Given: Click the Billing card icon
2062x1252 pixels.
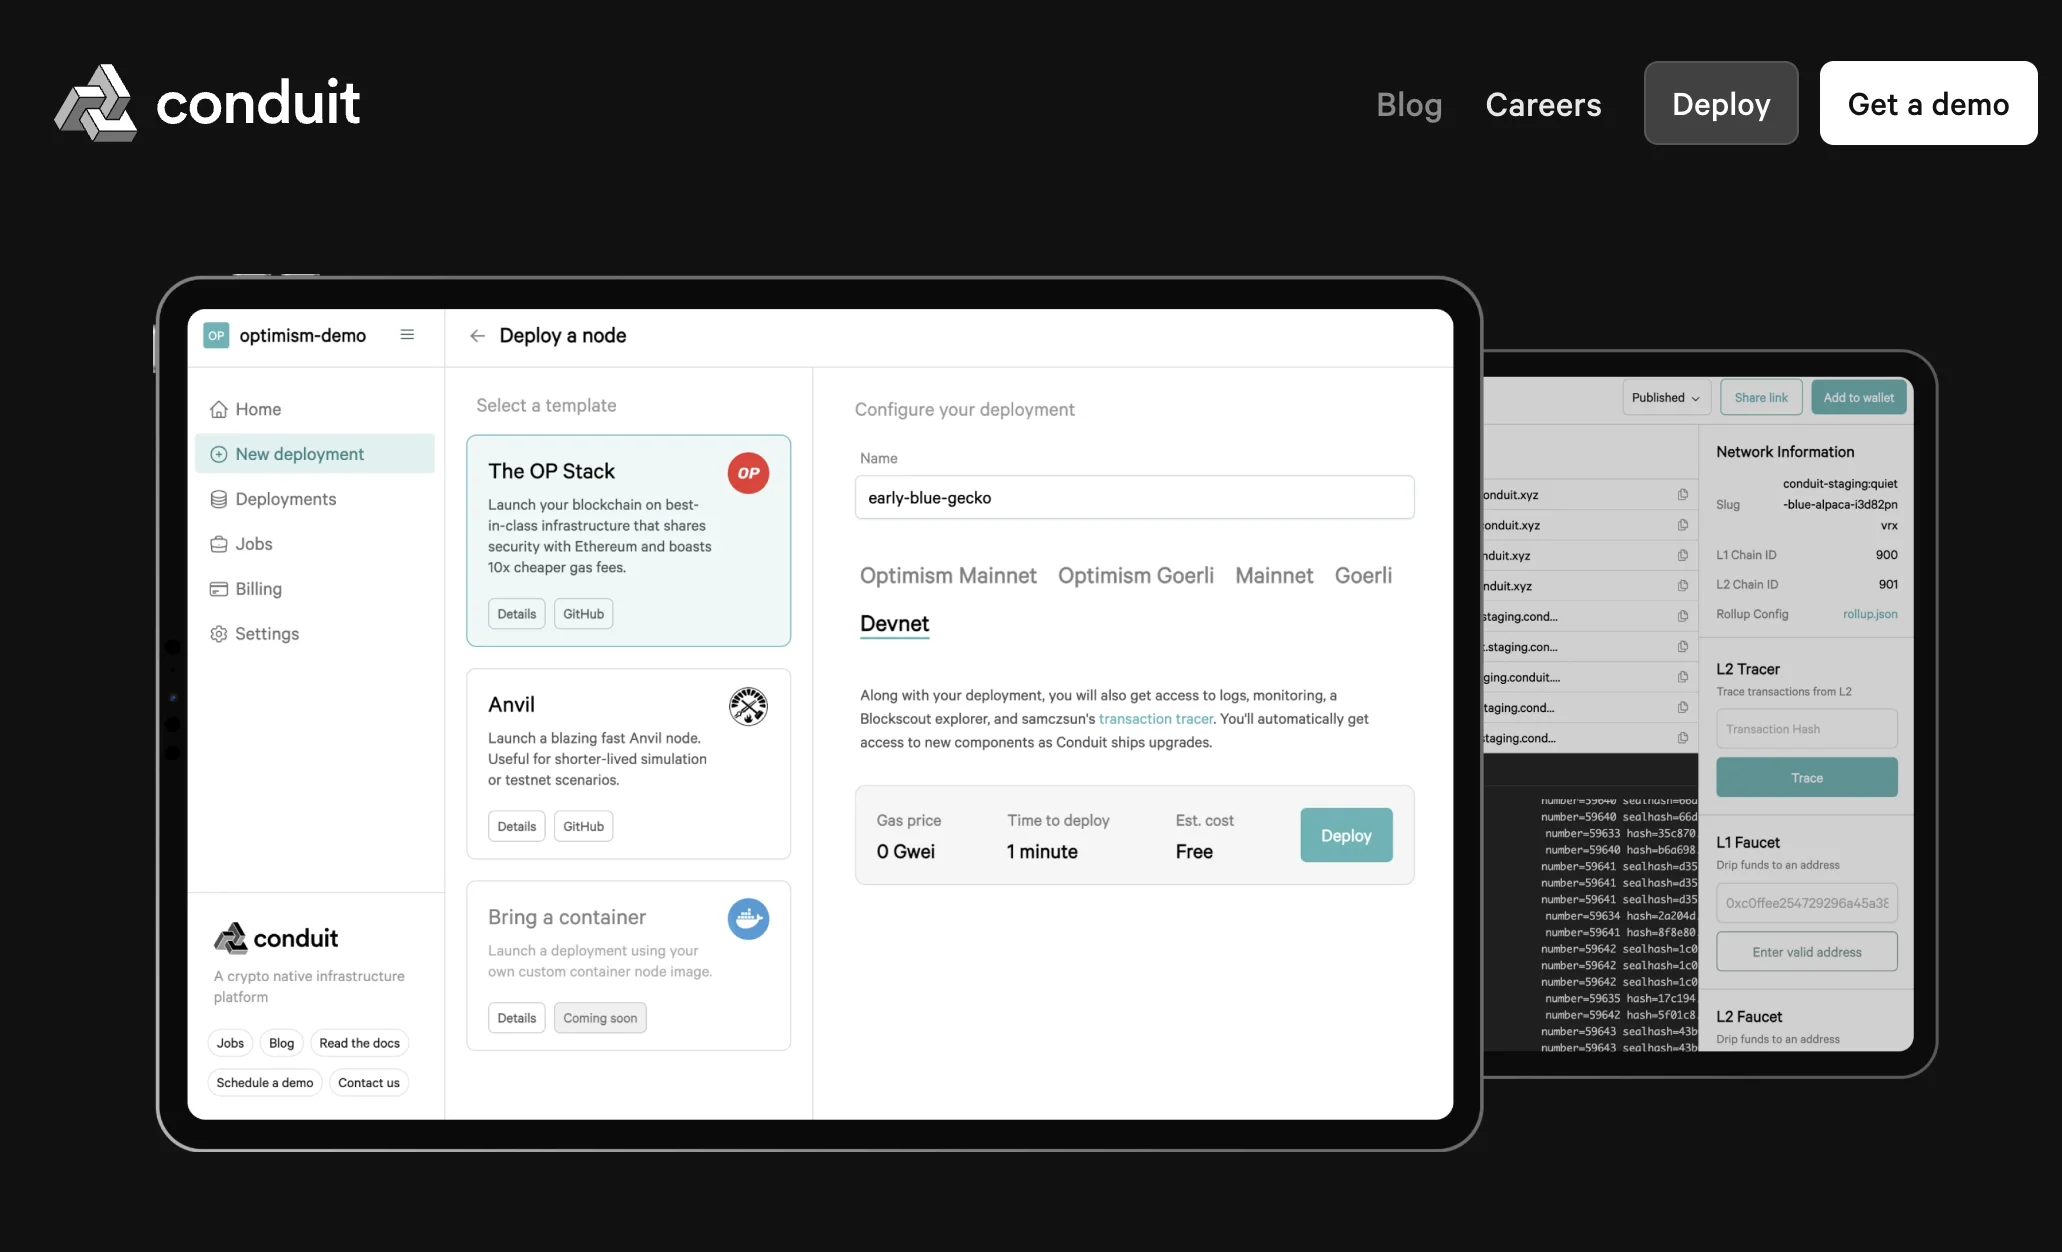Looking at the screenshot, I should coord(219,589).
